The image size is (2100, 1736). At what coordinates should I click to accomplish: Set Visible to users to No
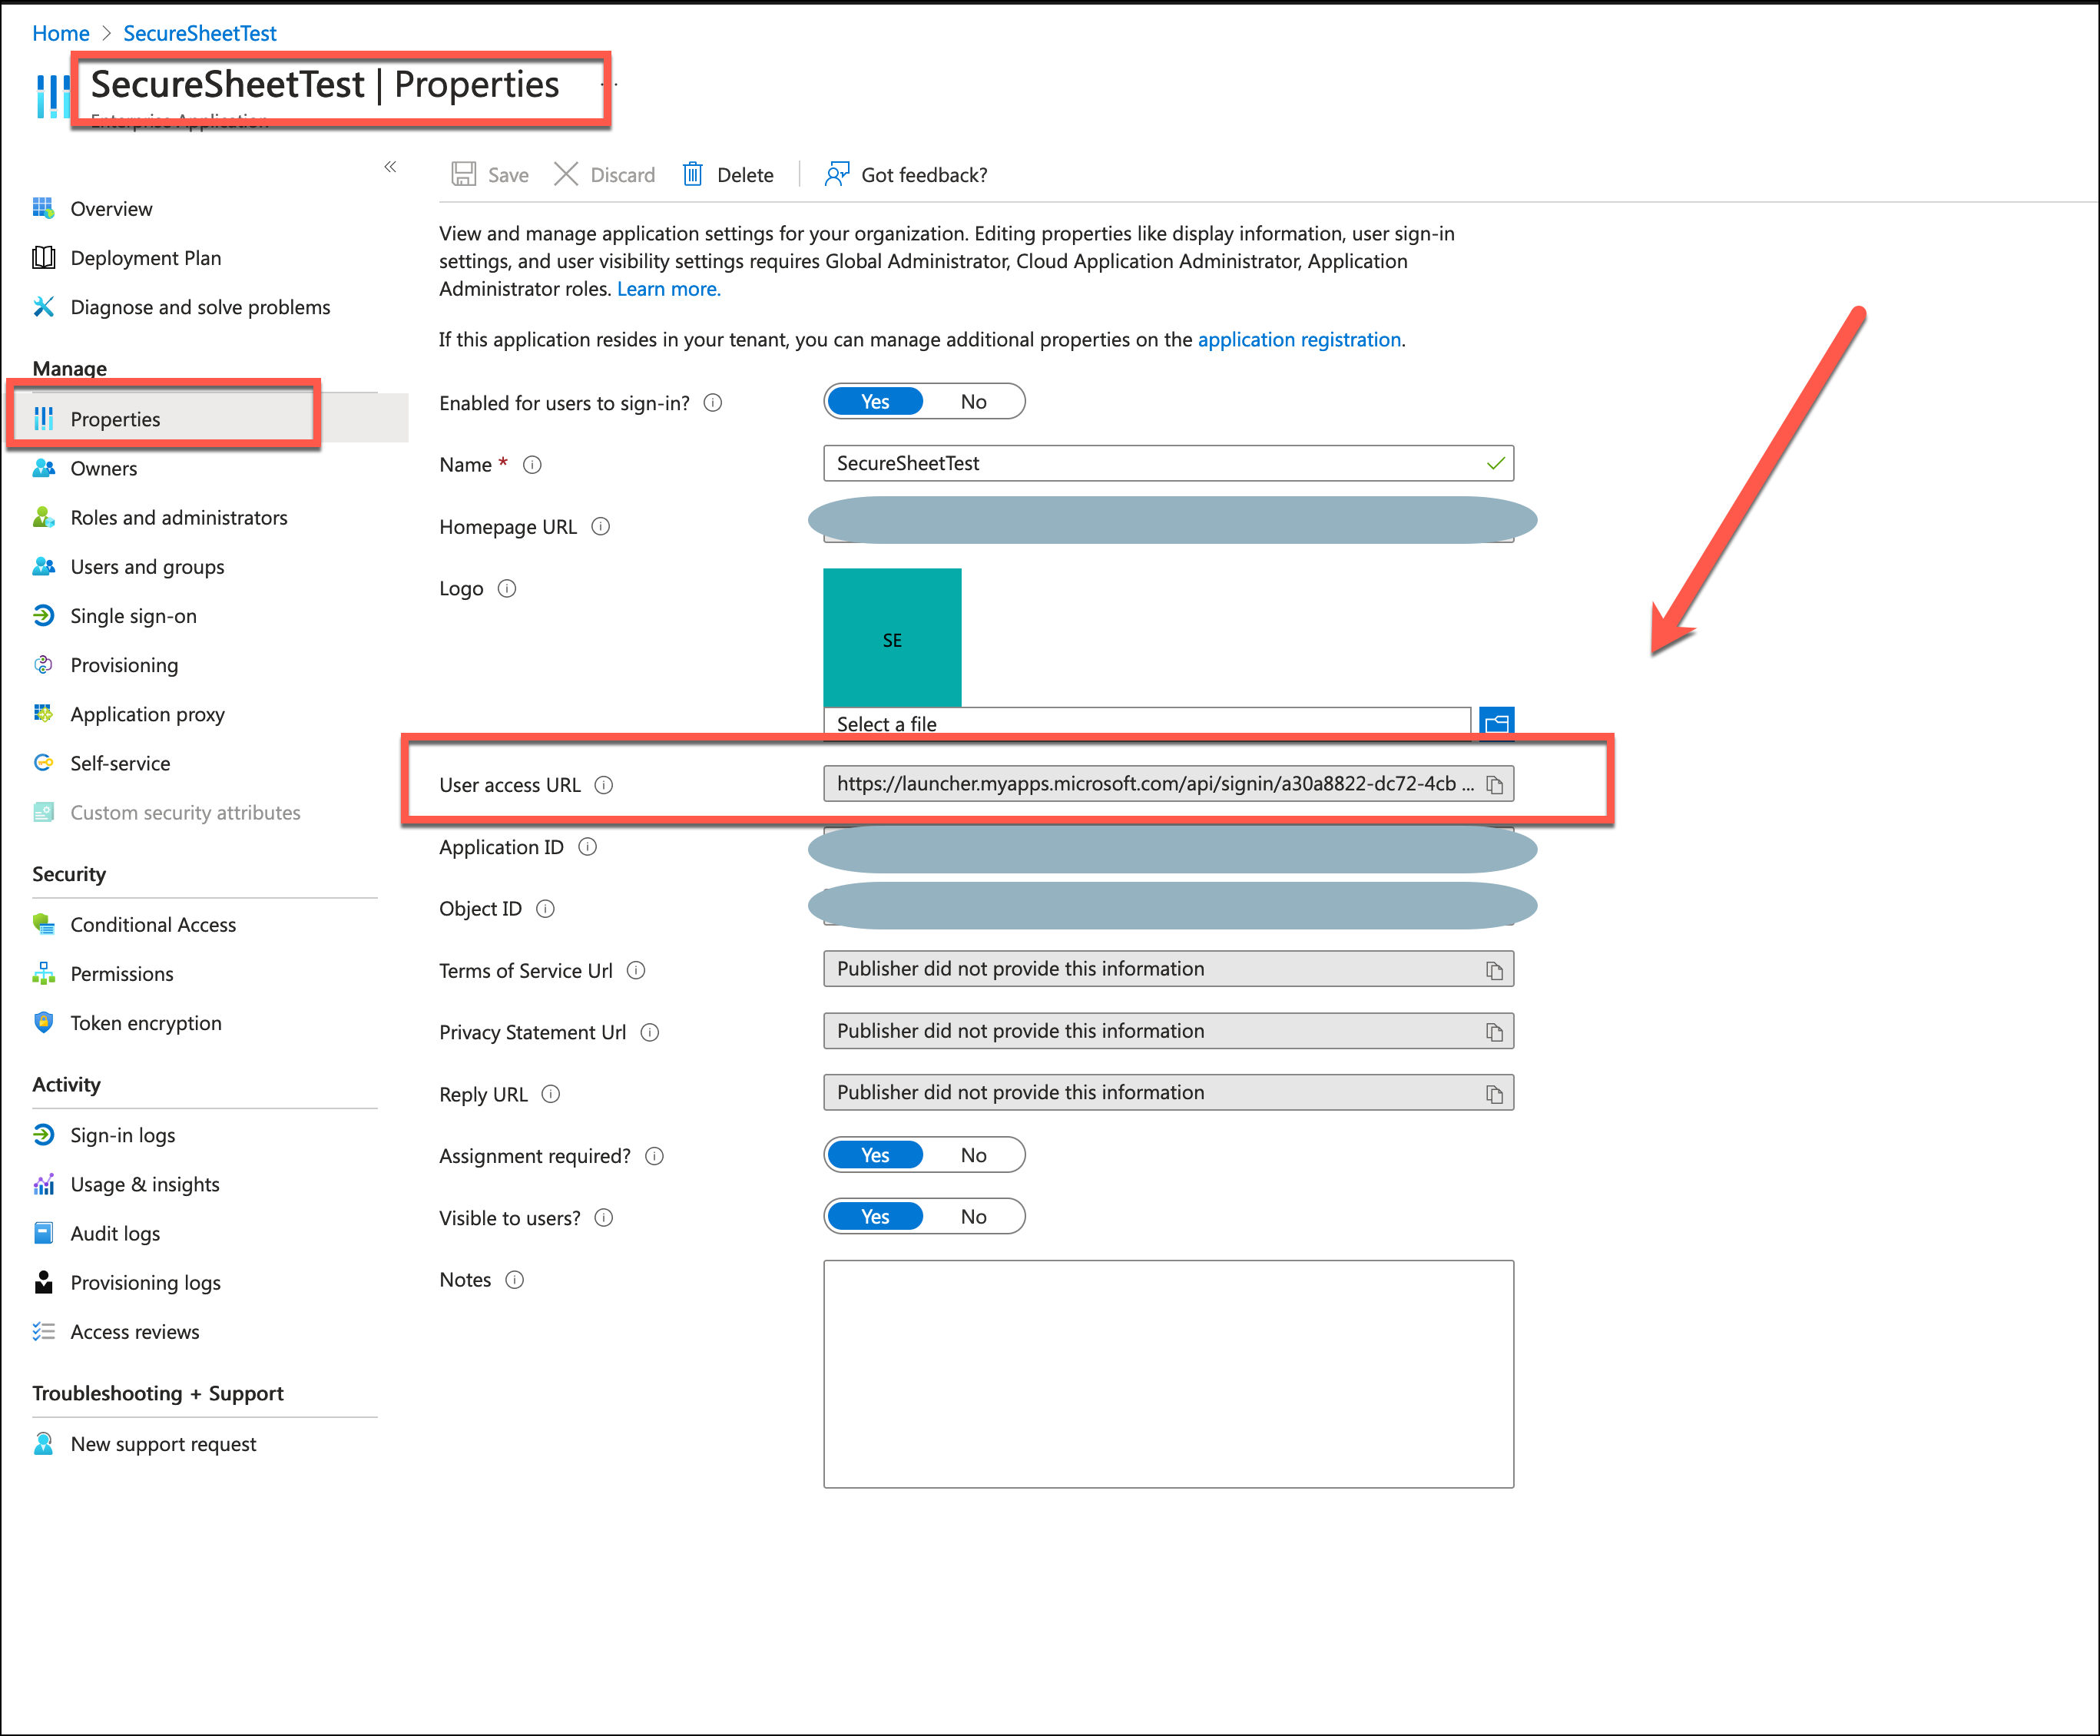(x=973, y=1217)
